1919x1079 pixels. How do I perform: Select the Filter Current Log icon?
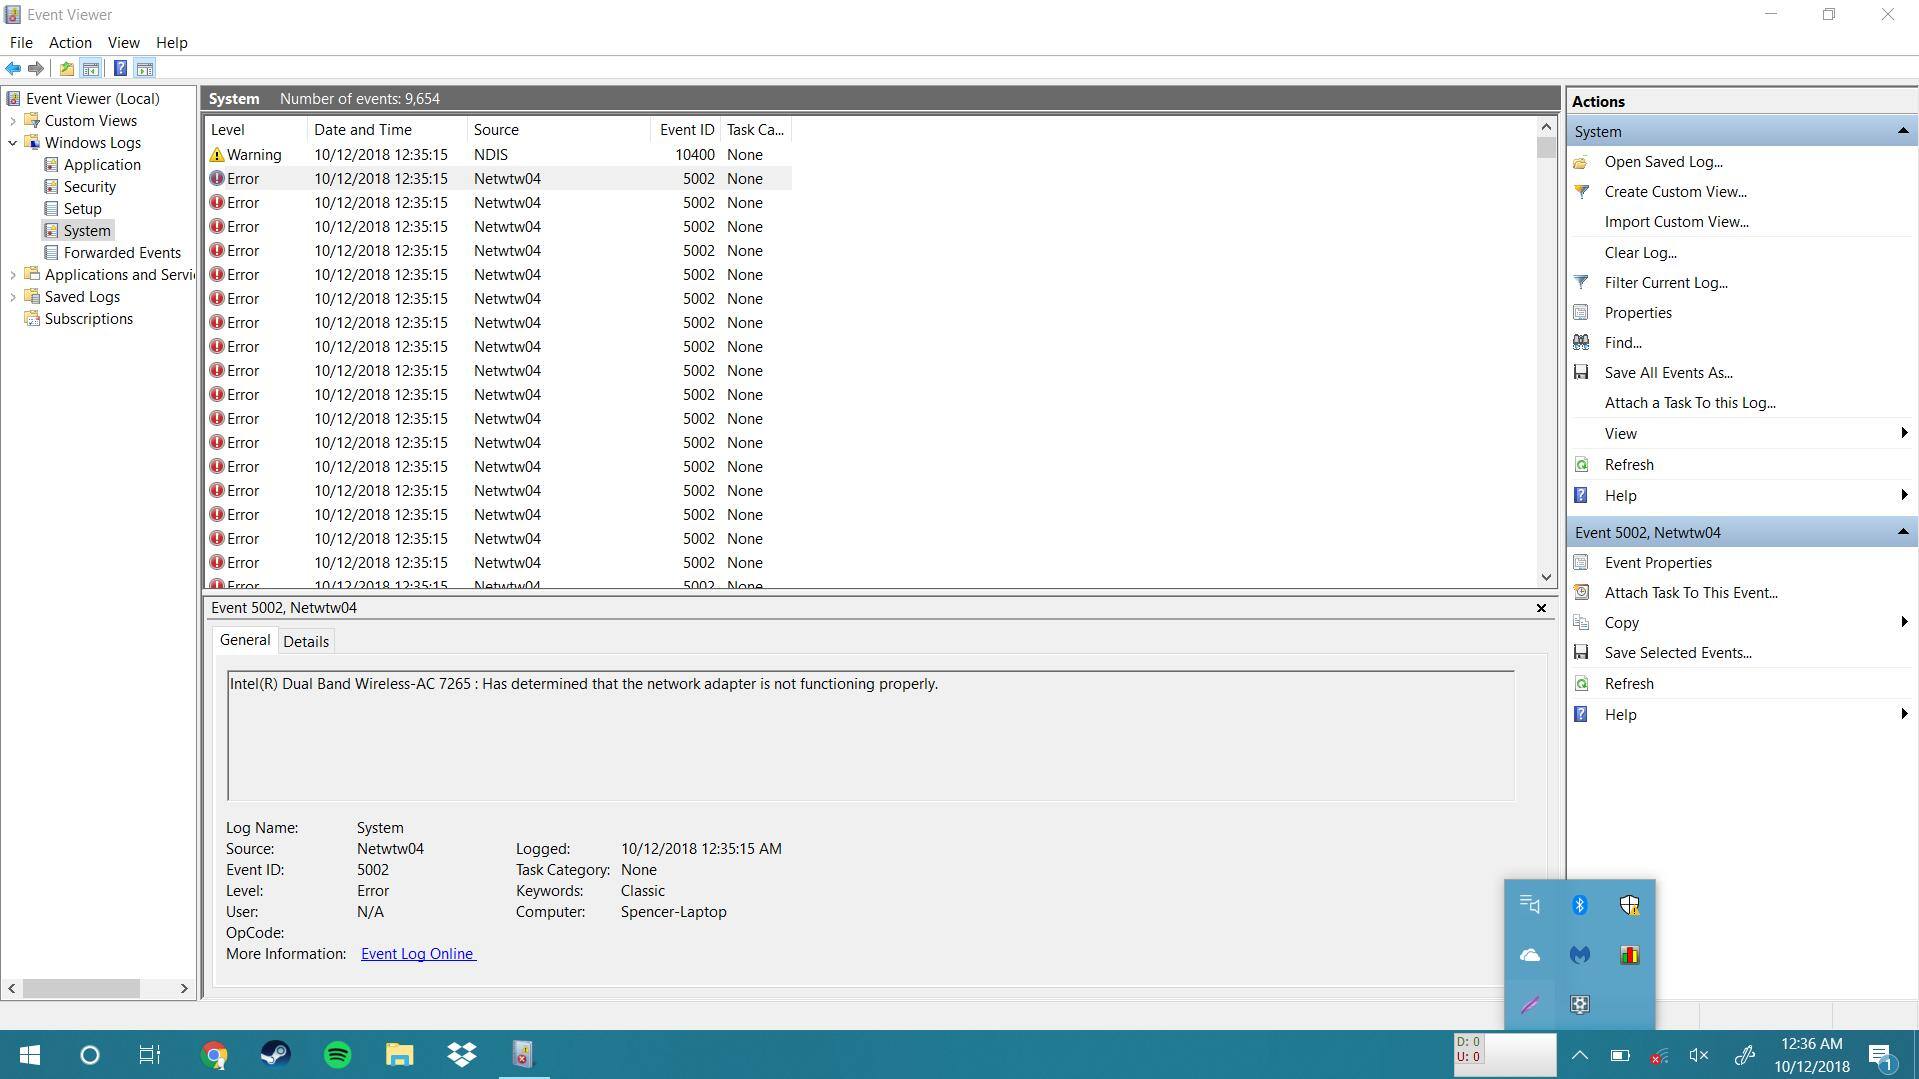coord(1581,282)
